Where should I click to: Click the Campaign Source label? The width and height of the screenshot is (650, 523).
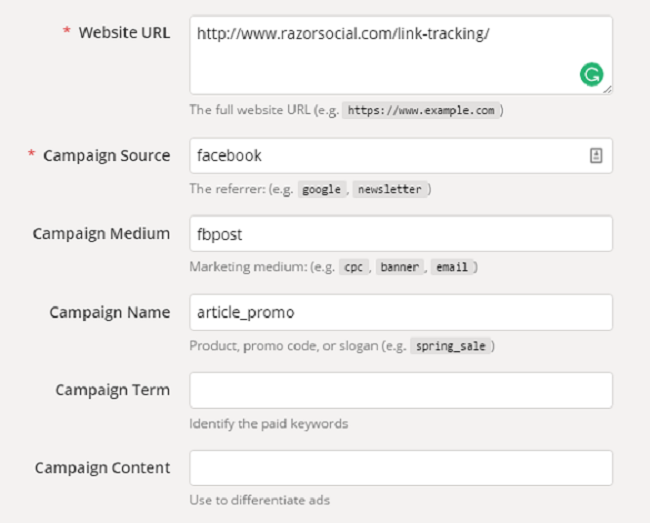[106, 156]
